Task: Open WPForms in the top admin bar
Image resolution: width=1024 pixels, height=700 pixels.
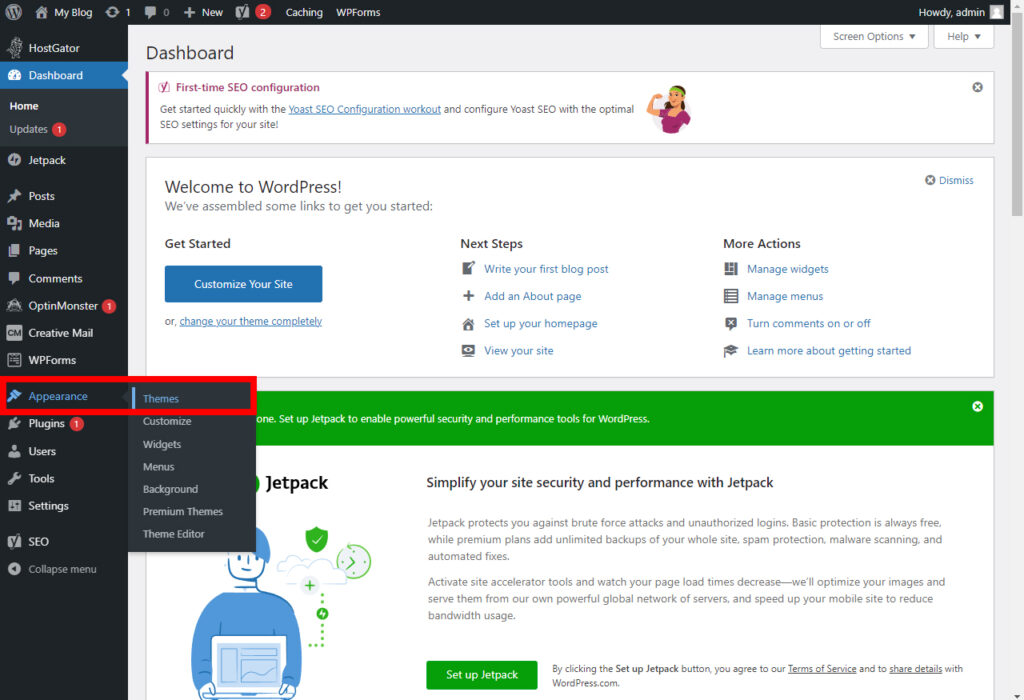Action: pos(358,12)
